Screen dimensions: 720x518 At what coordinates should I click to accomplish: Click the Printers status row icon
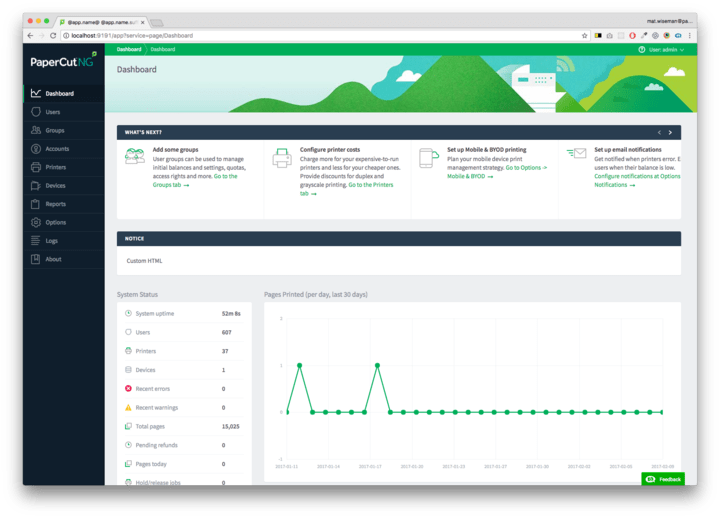128,351
